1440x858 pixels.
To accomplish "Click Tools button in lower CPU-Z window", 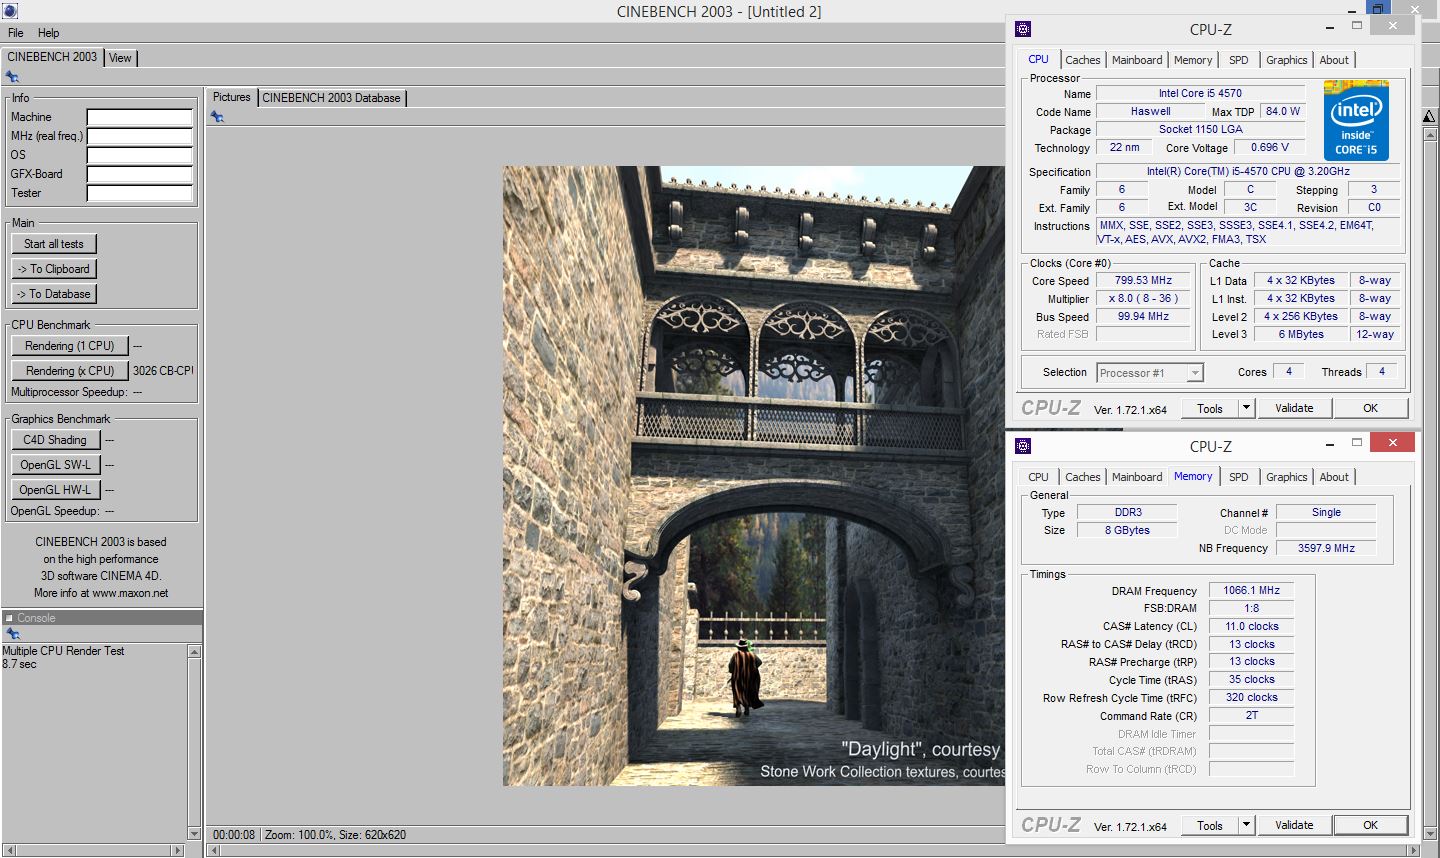I will pyautogui.click(x=1210, y=825).
